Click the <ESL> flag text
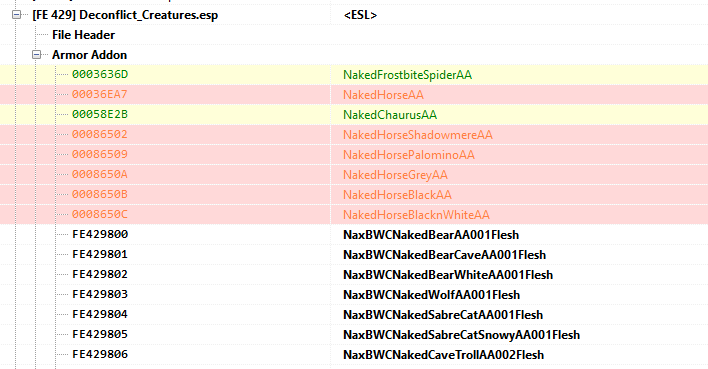708x369 pixels. click(360, 15)
